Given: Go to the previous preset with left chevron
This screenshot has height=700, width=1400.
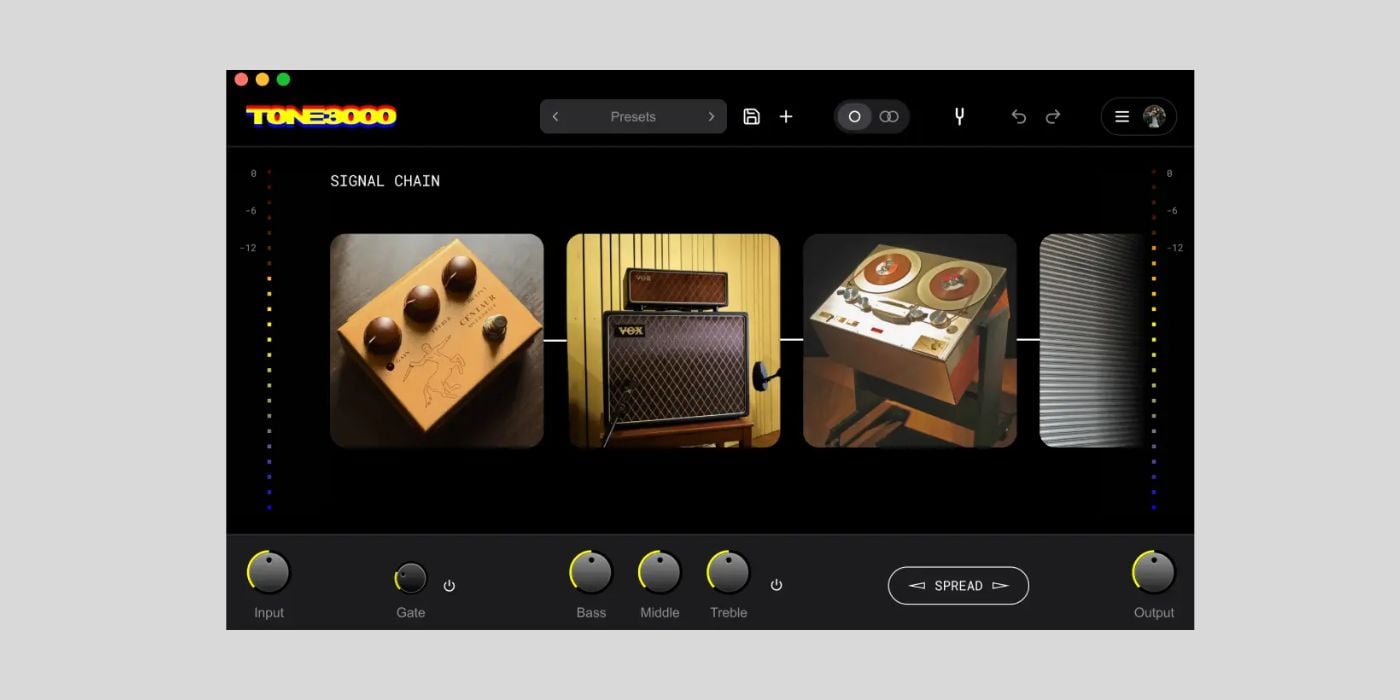Looking at the screenshot, I should [x=556, y=117].
